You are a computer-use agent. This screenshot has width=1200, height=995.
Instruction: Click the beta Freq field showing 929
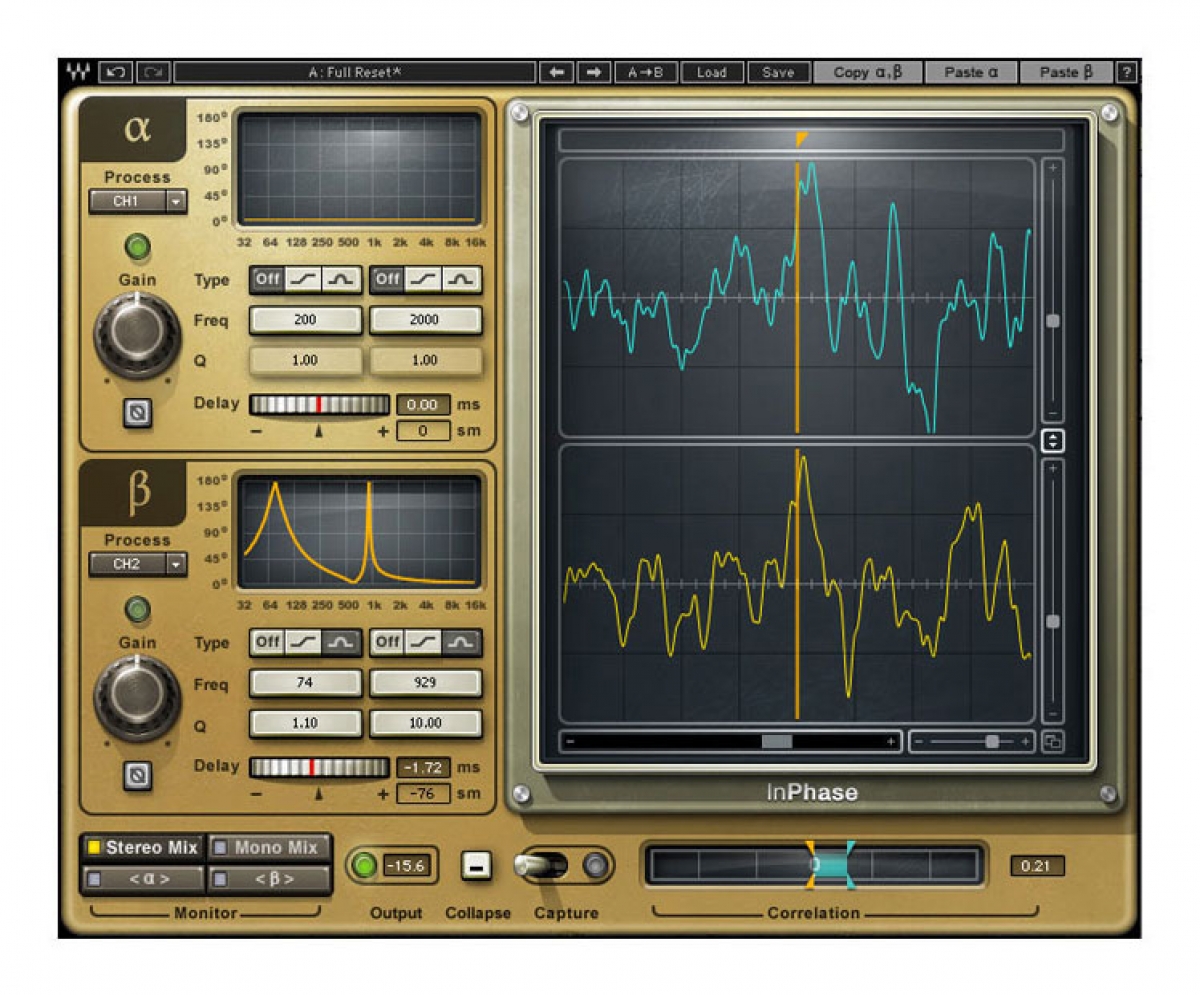tap(425, 684)
